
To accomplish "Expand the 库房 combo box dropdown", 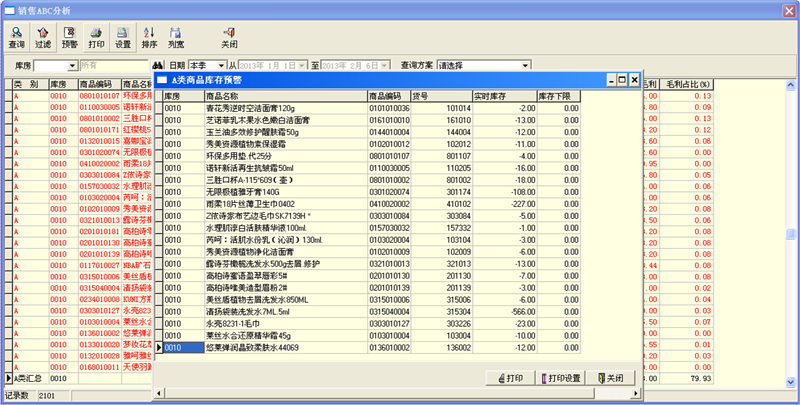I will click(72, 66).
